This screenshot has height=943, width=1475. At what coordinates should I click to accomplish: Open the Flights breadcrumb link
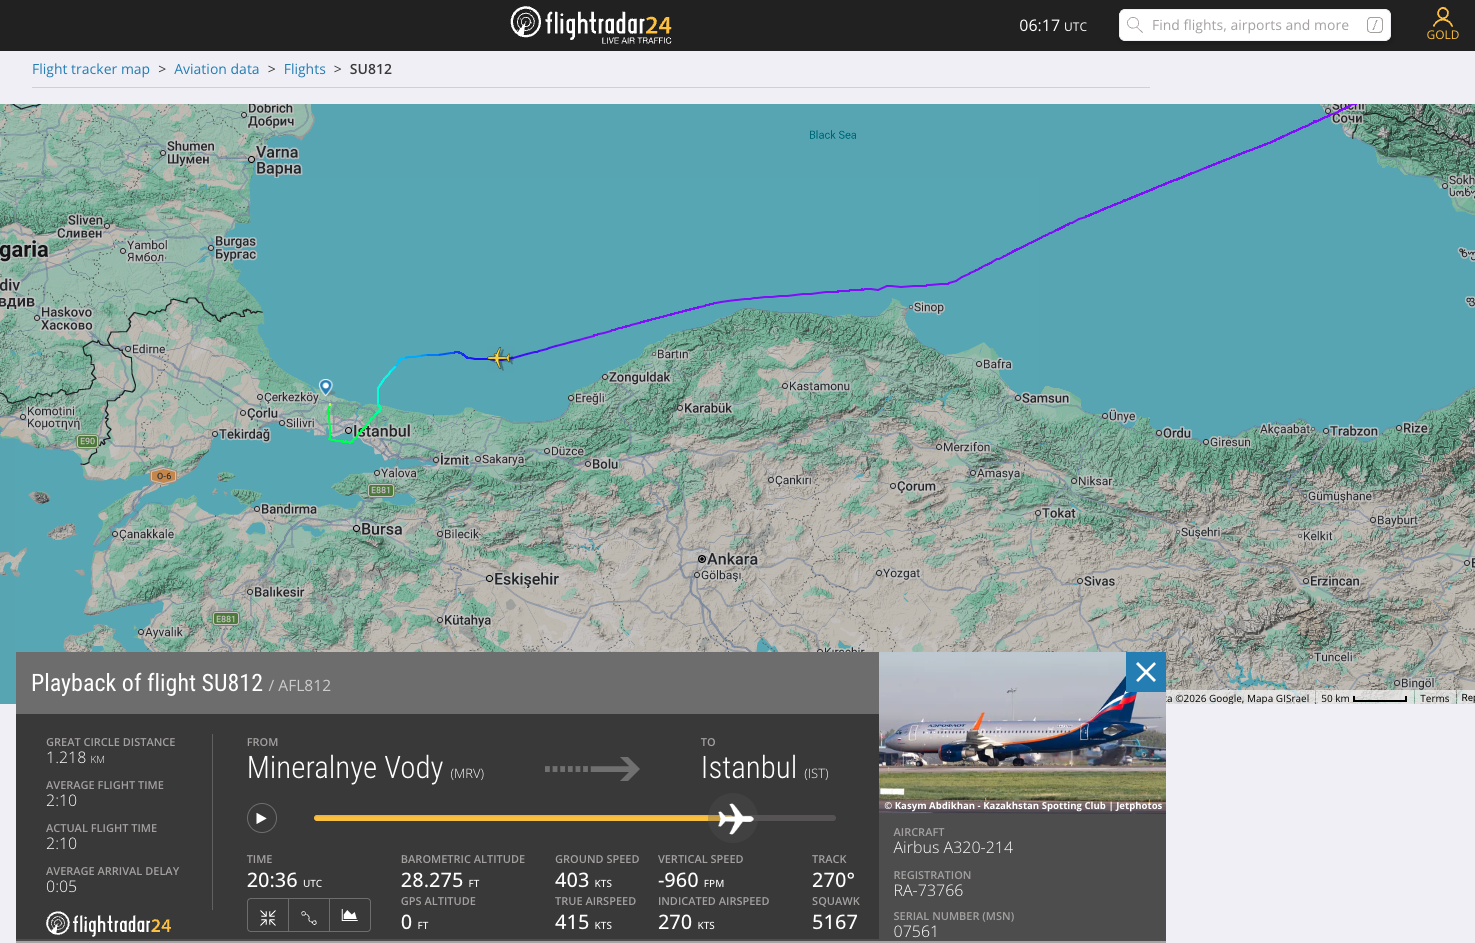[304, 69]
